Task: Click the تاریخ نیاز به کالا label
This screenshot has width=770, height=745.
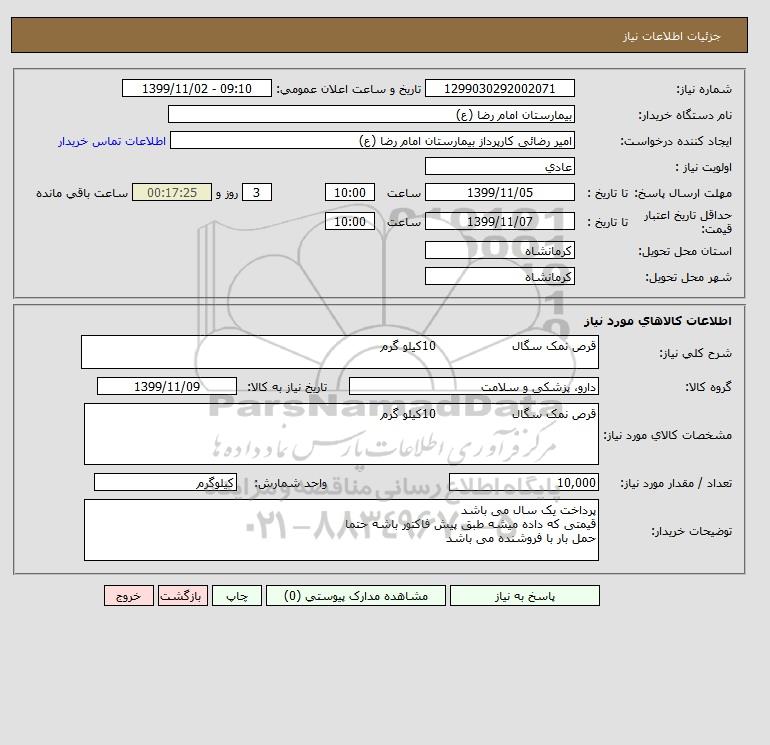Action: 287,387
